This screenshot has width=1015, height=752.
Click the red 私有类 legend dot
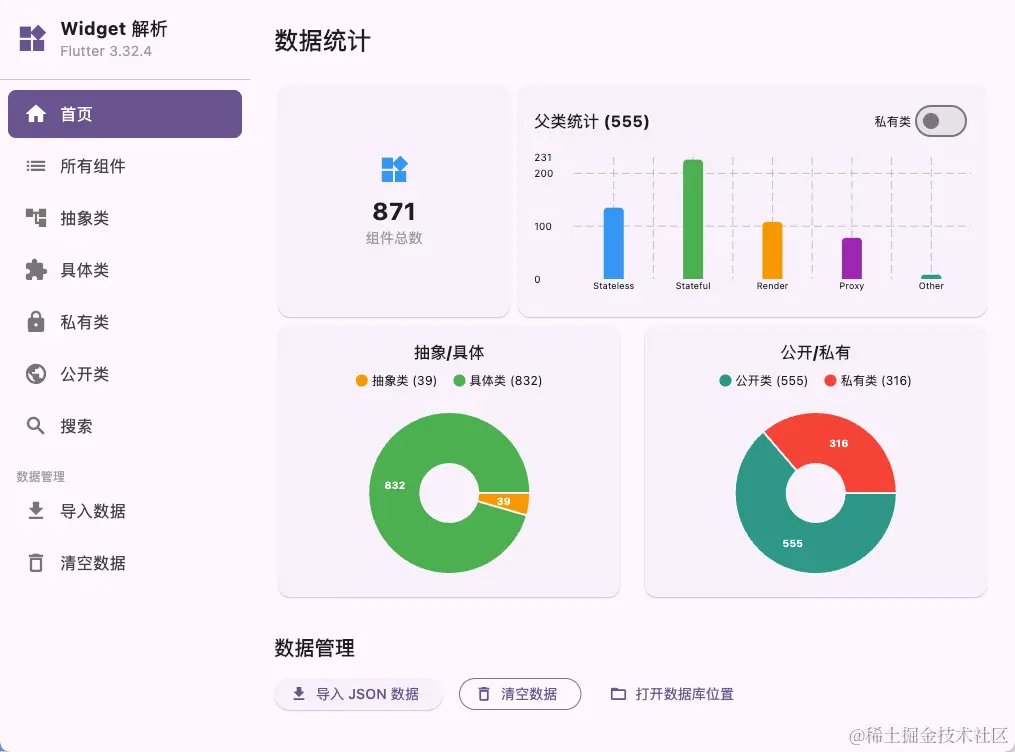831,381
